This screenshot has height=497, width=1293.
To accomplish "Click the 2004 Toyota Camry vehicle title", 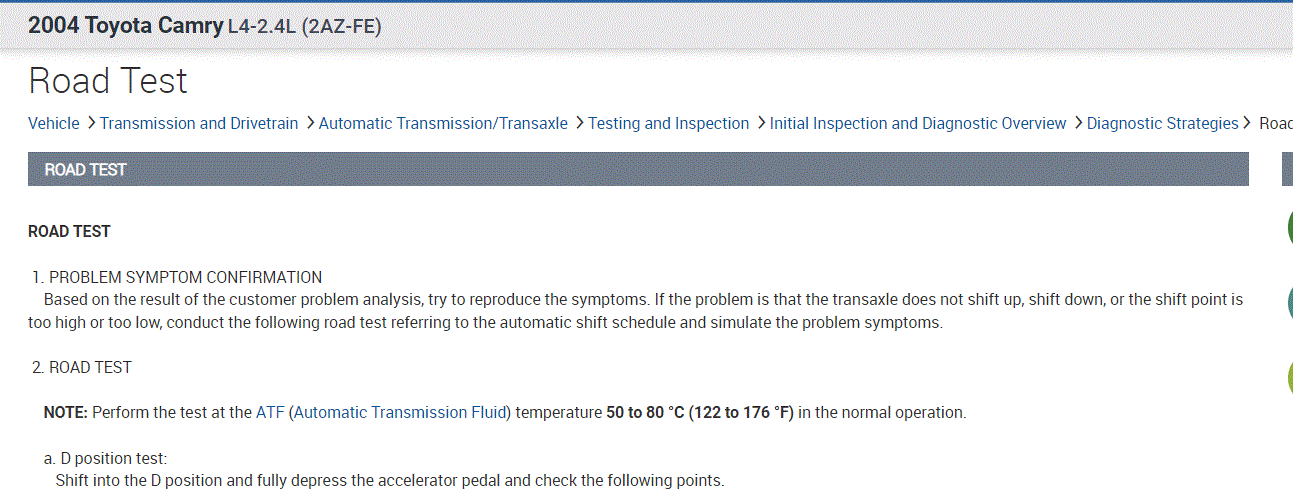I will tap(126, 25).
